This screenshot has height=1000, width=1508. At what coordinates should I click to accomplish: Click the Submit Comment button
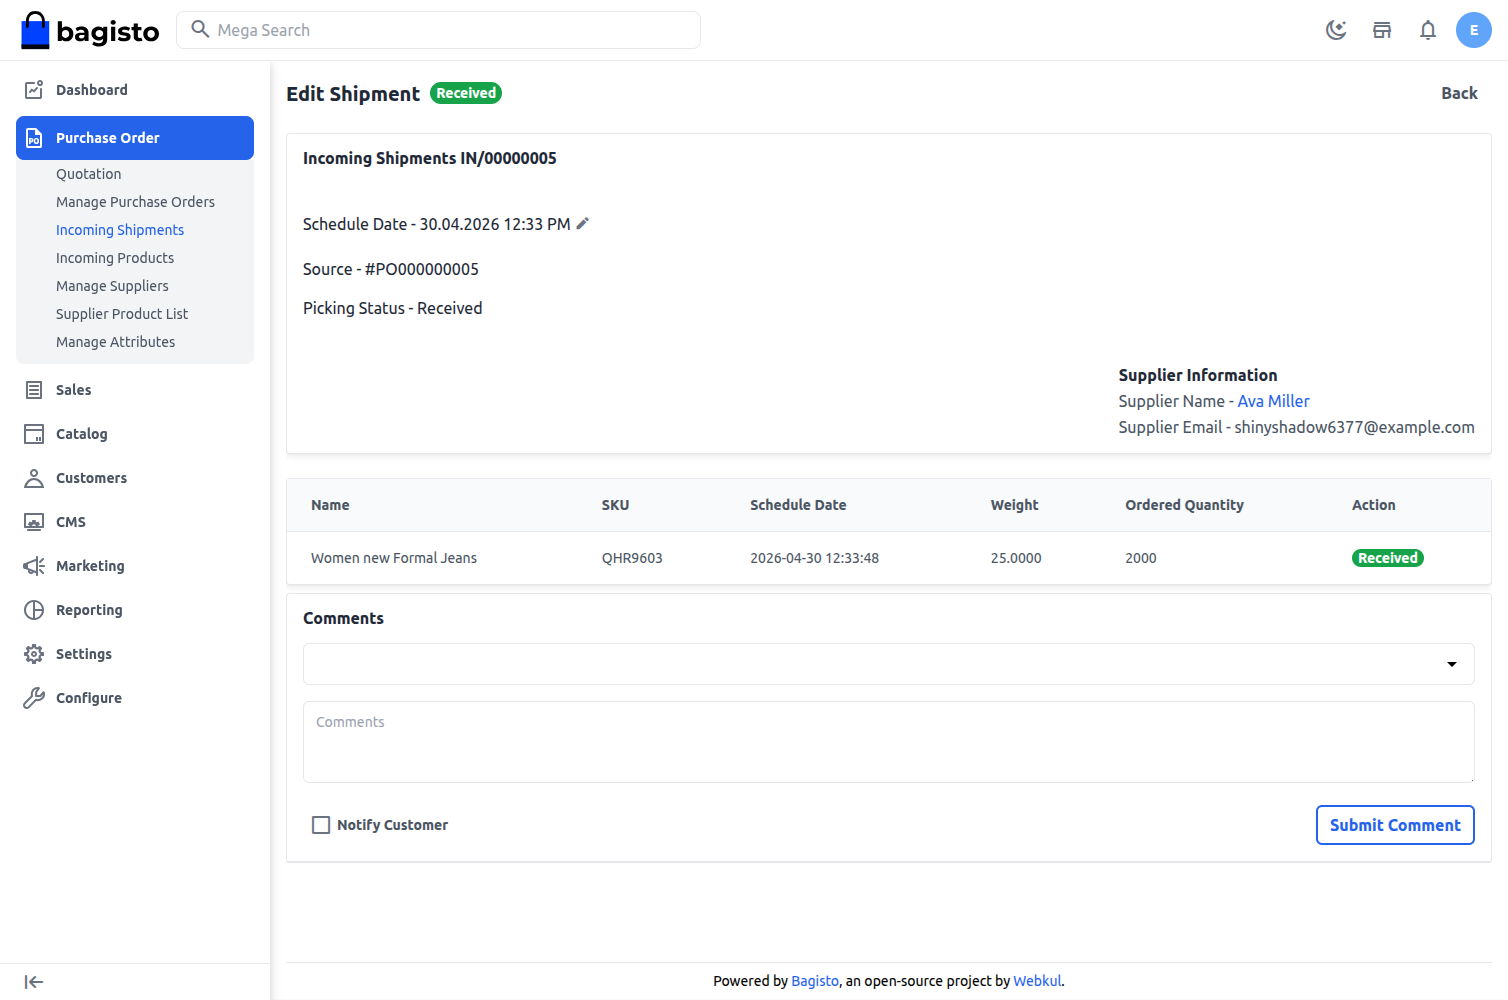(1395, 824)
